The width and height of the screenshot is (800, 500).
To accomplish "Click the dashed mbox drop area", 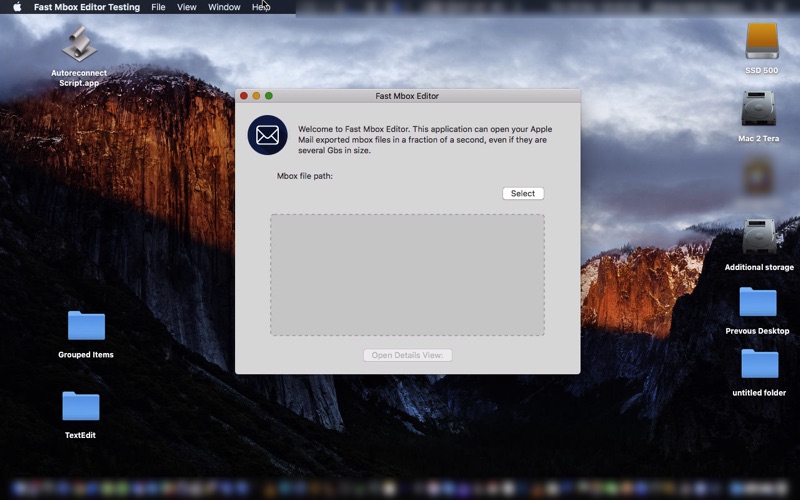I will click(407, 274).
